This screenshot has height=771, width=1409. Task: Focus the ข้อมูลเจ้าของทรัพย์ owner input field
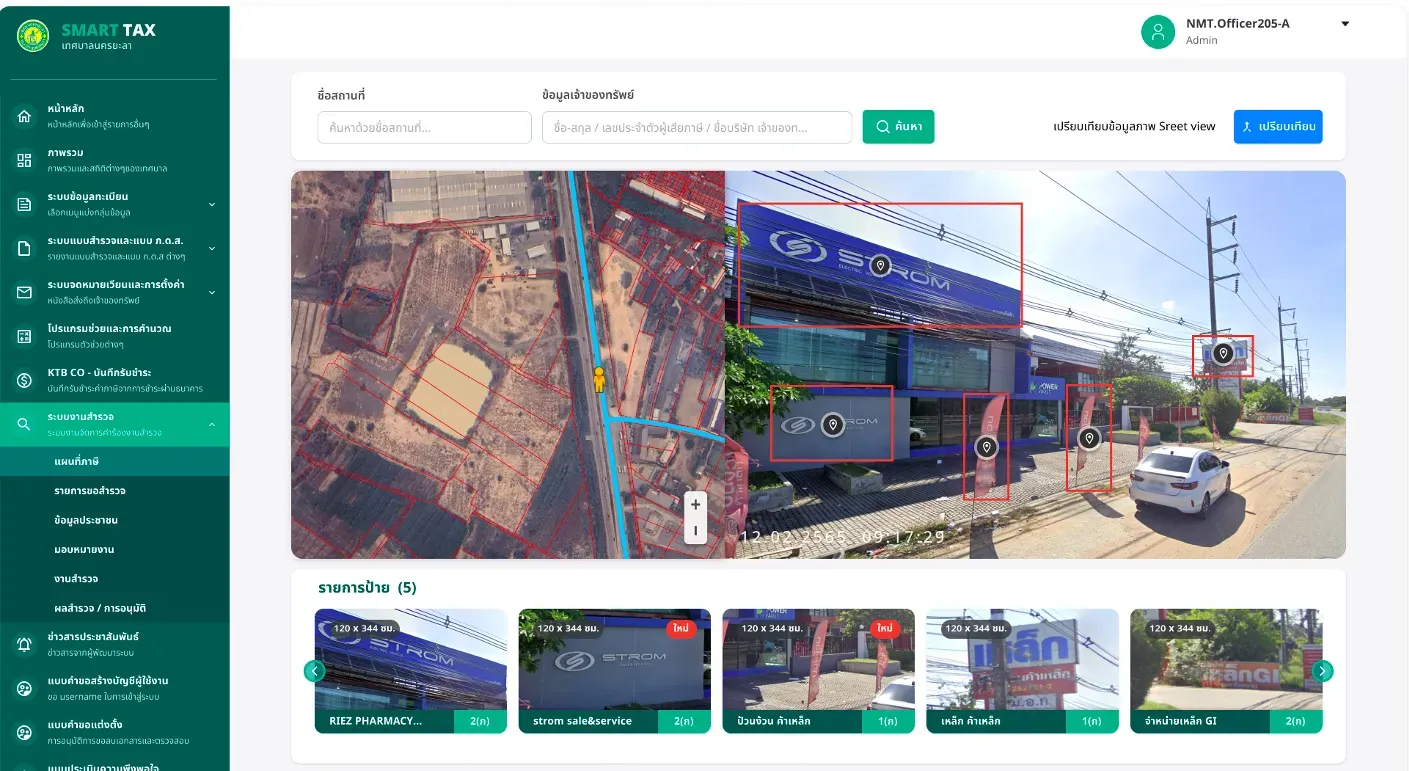[x=697, y=127]
